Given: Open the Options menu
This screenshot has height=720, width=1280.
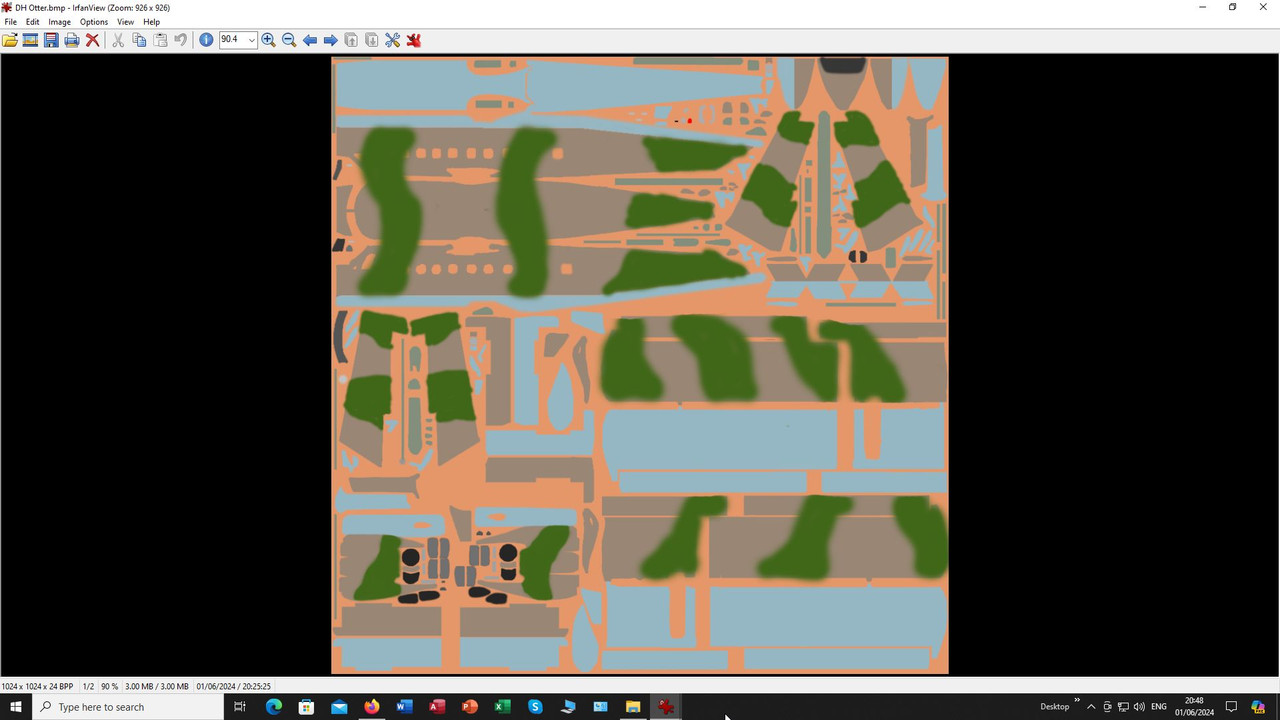Looking at the screenshot, I should (93, 21).
